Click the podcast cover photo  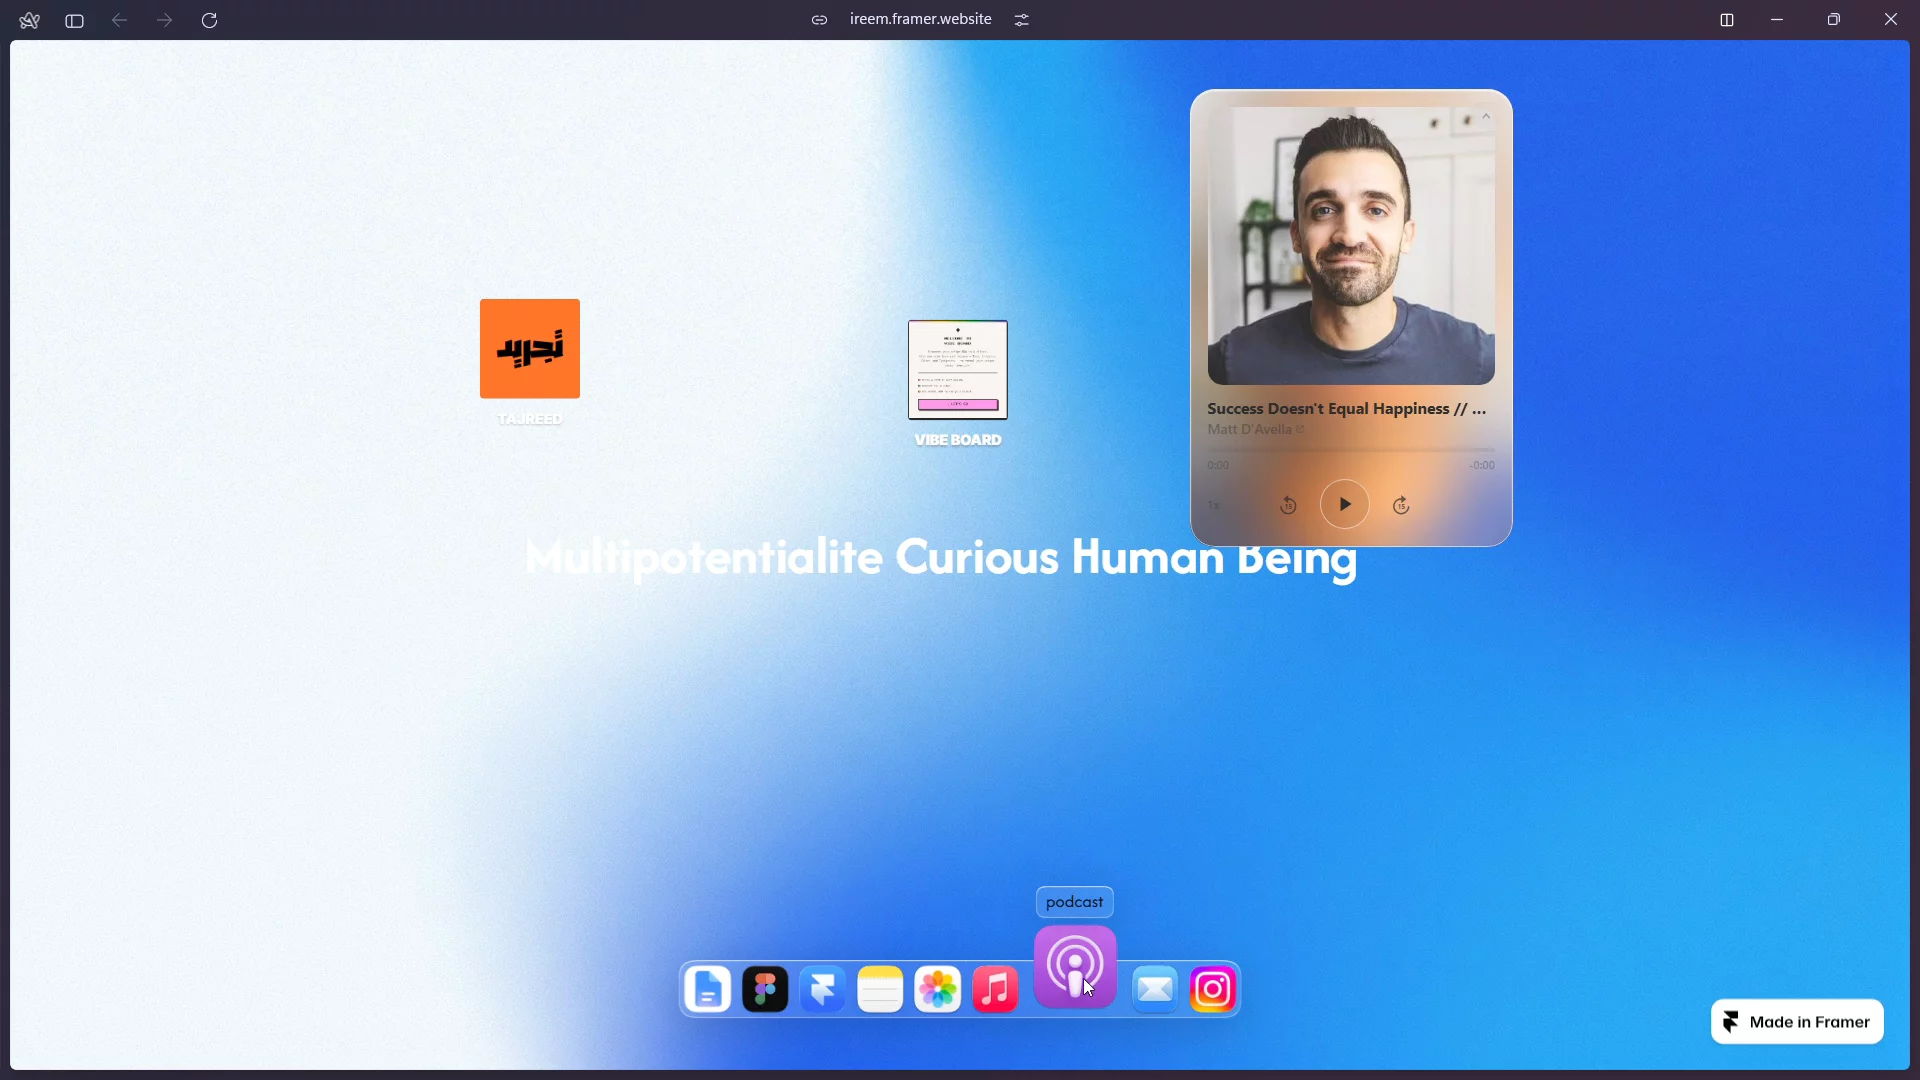[x=1351, y=246]
